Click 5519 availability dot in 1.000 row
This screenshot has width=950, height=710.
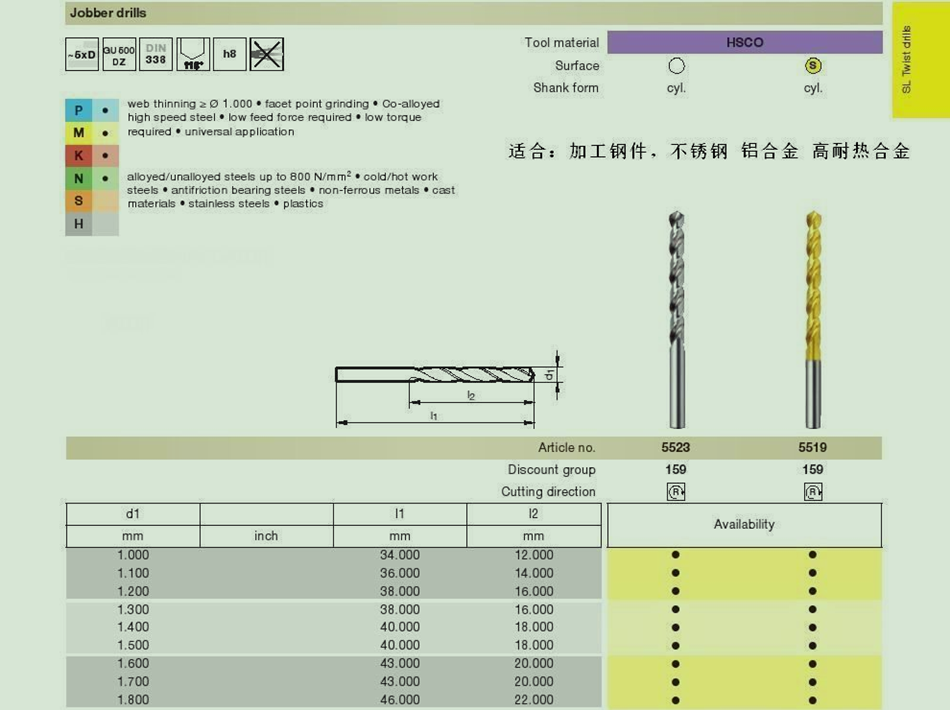812,555
